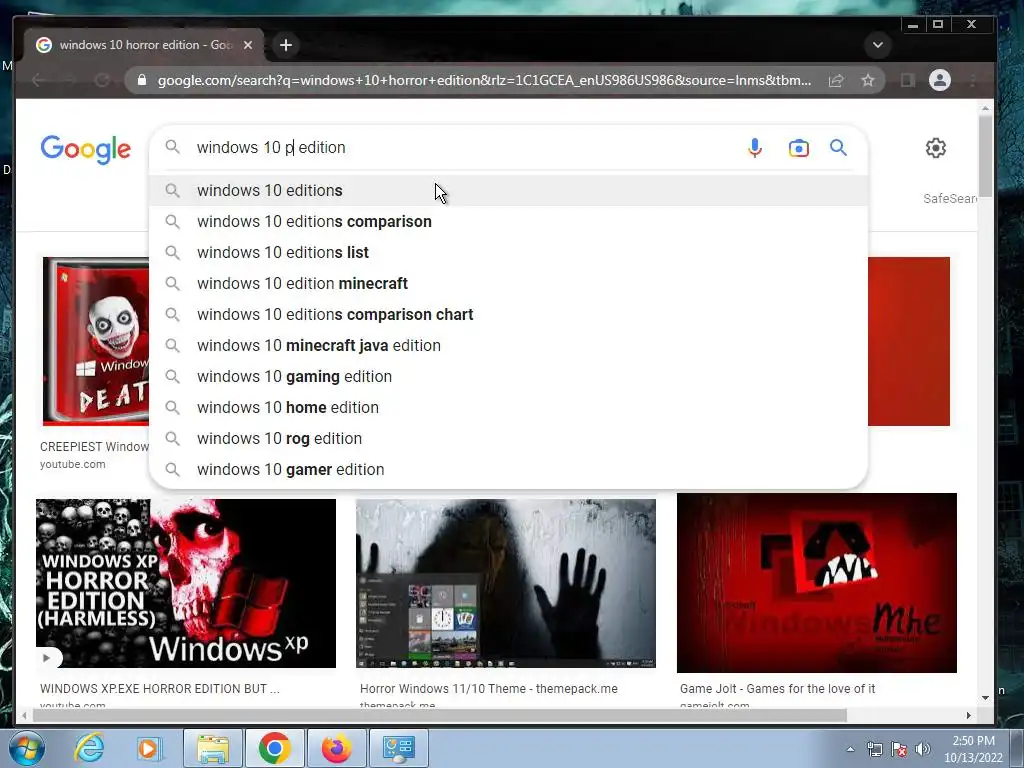Open a new tab with plus button
The height and width of the screenshot is (768, 1024).
(285, 45)
